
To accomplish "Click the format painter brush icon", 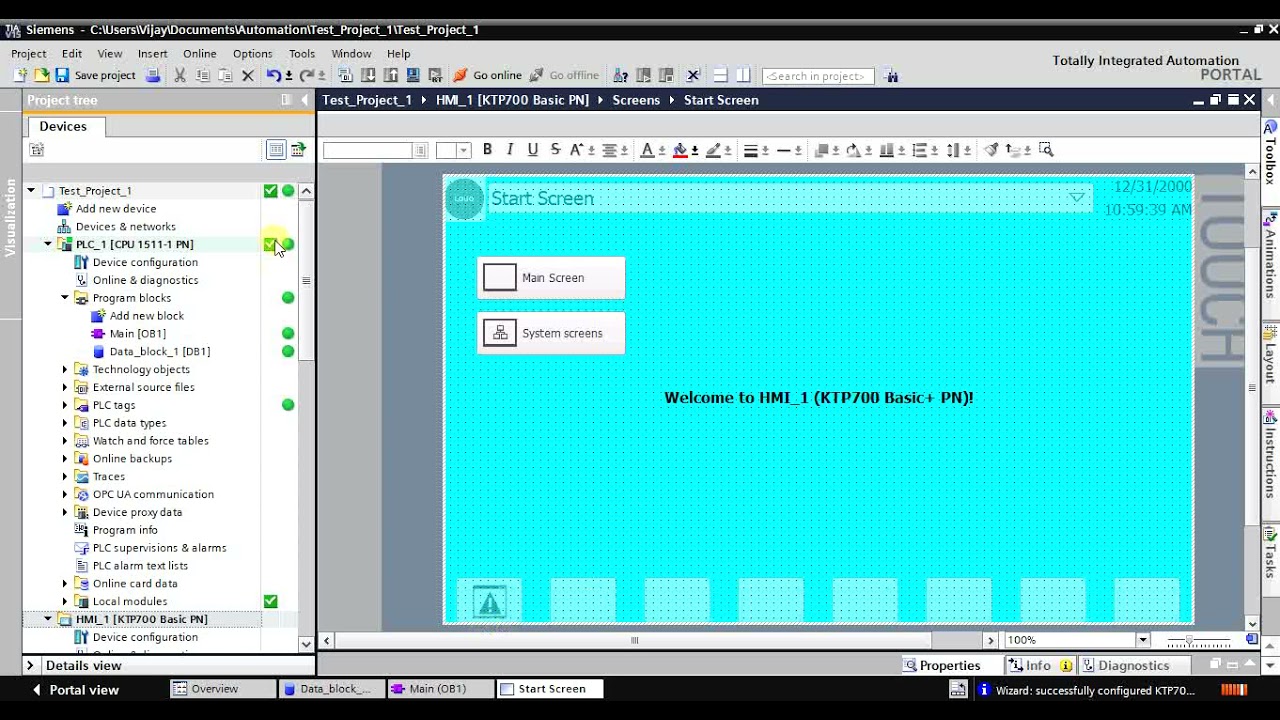I will point(991,150).
